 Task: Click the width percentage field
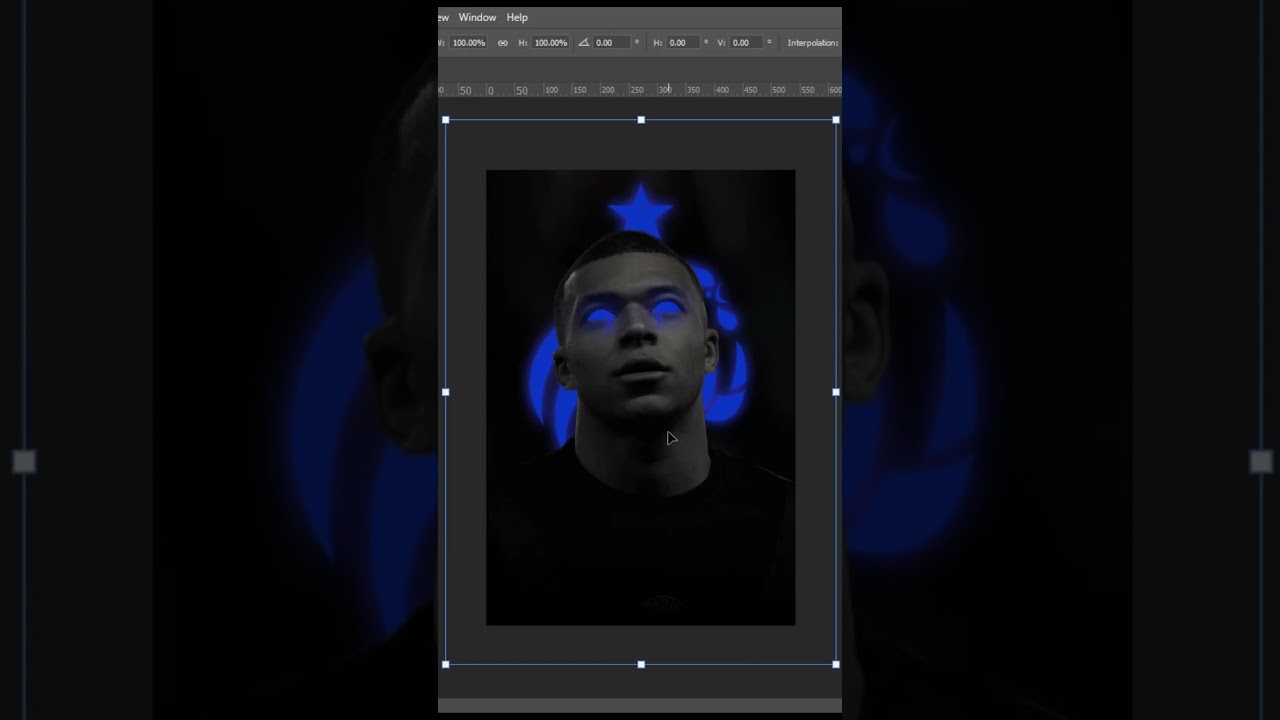[x=468, y=43]
